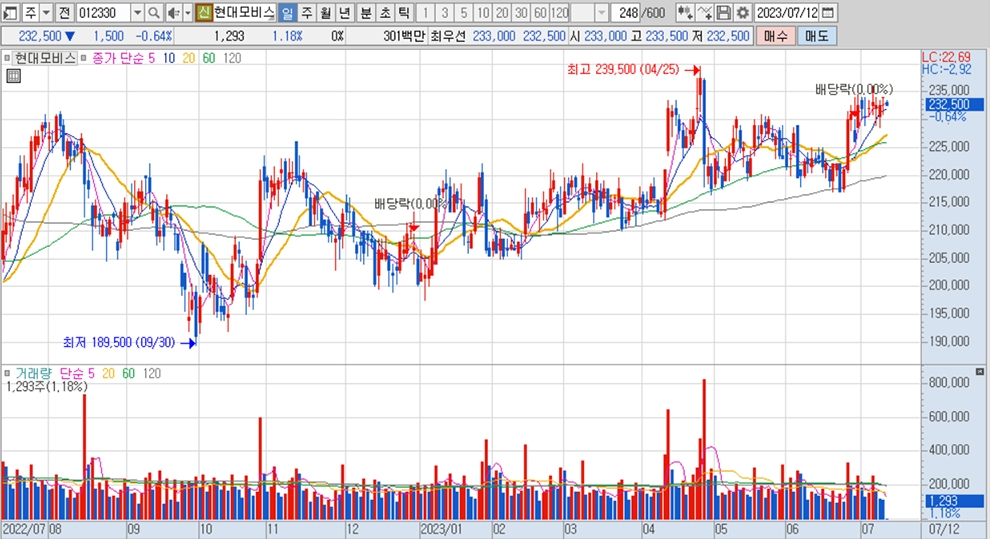The width and height of the screenshot is (990, 539).
Task: Select the 60 interval button
Action: tap(540, 12)
